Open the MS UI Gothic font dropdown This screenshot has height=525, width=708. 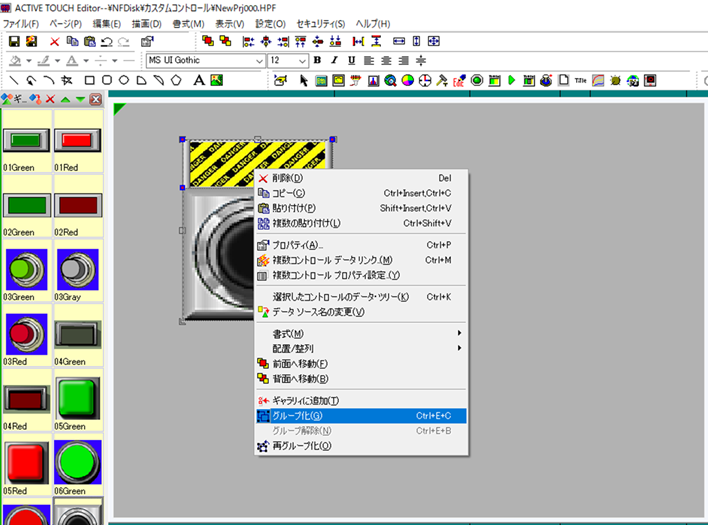pos(258,60)
